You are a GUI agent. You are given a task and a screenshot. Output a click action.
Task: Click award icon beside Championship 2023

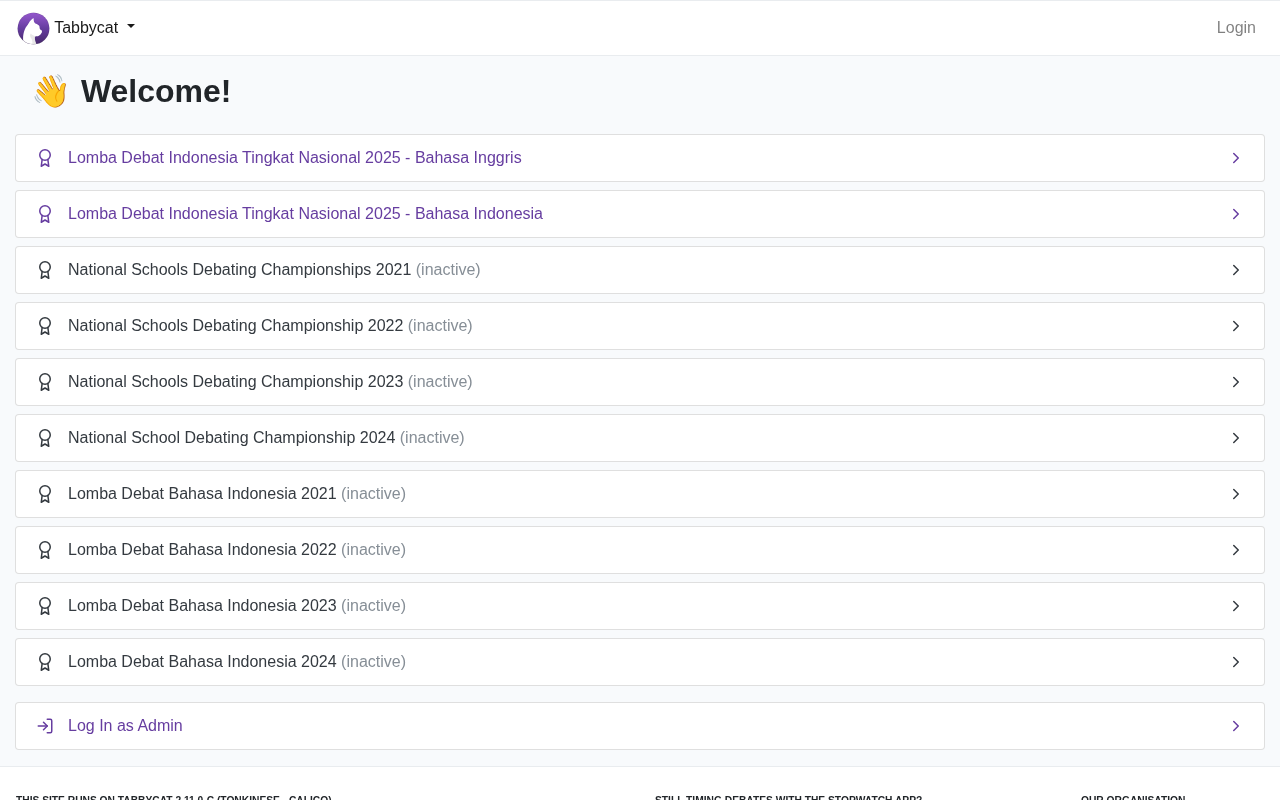point(45,382)
